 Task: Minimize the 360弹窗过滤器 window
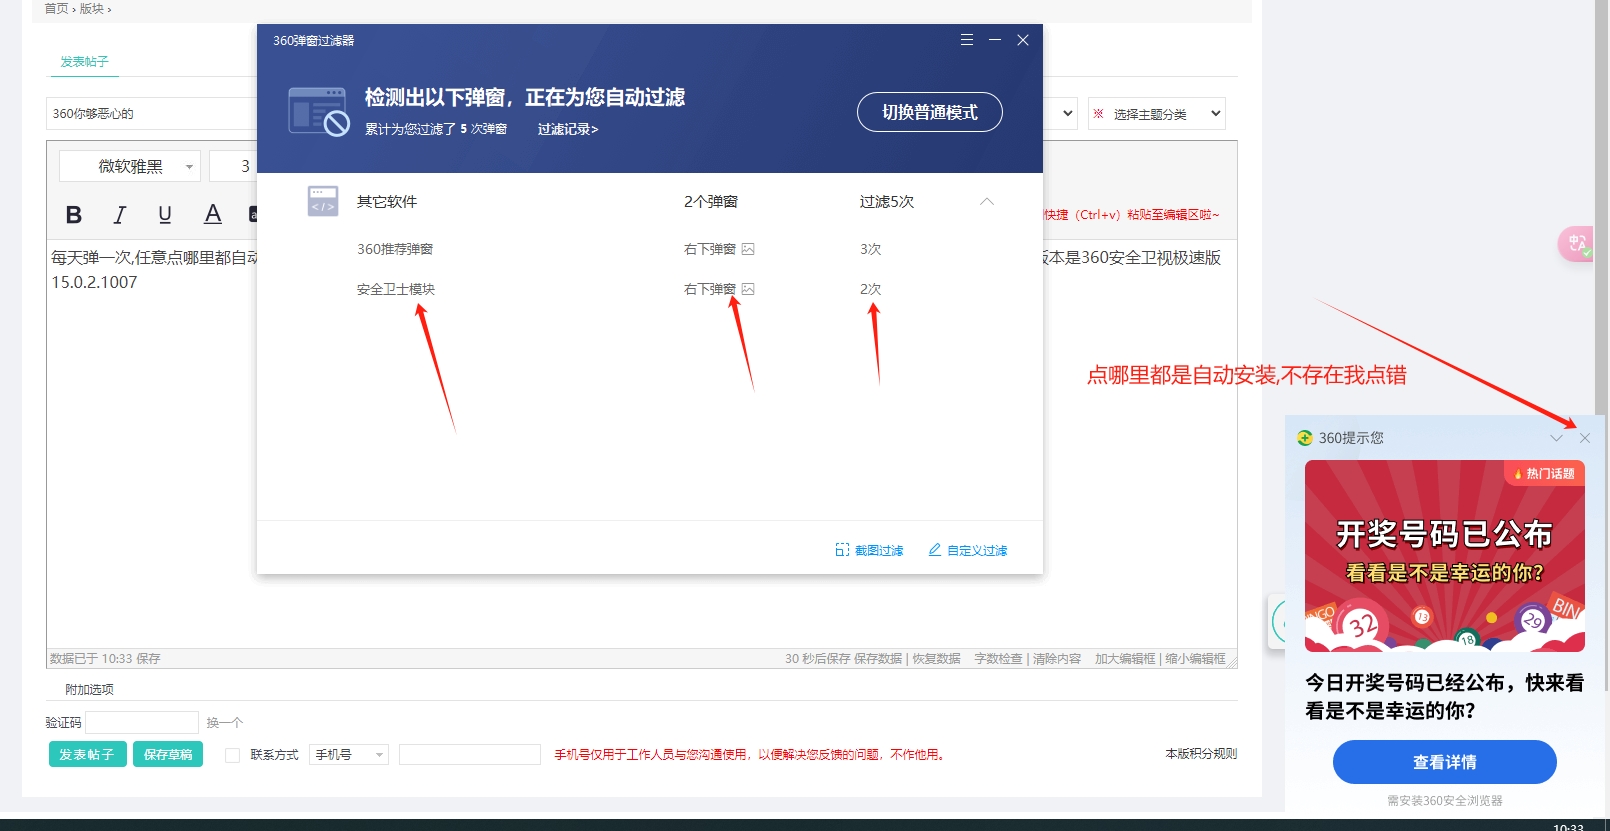coord(995,40)
